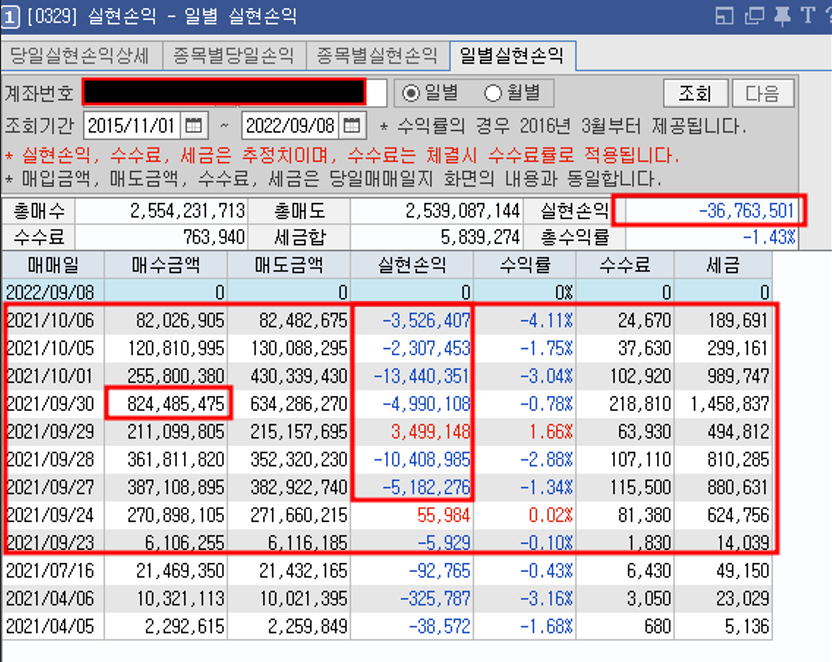The image size is (832, 662).
Task: Click the pin window icon in title bar
Action: pyautogui.click(x=782, y=15)
